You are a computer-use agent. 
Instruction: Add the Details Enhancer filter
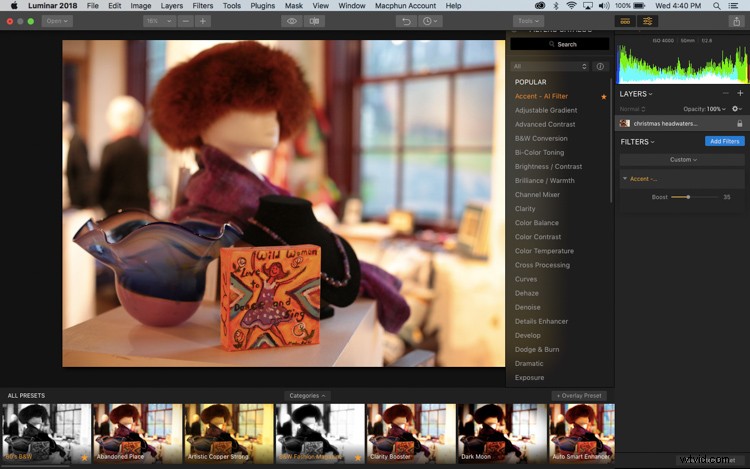point(541,321)
